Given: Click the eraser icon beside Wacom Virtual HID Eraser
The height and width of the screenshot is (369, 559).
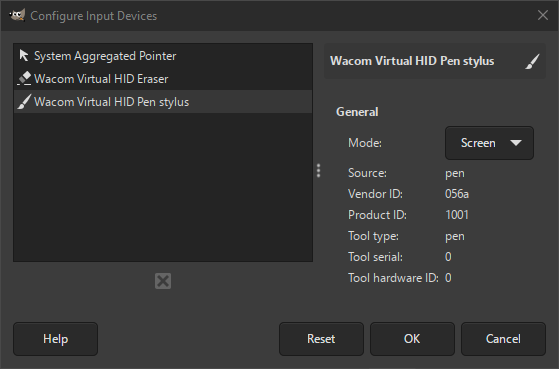Looking at the screenshot, I should point(24,78).
